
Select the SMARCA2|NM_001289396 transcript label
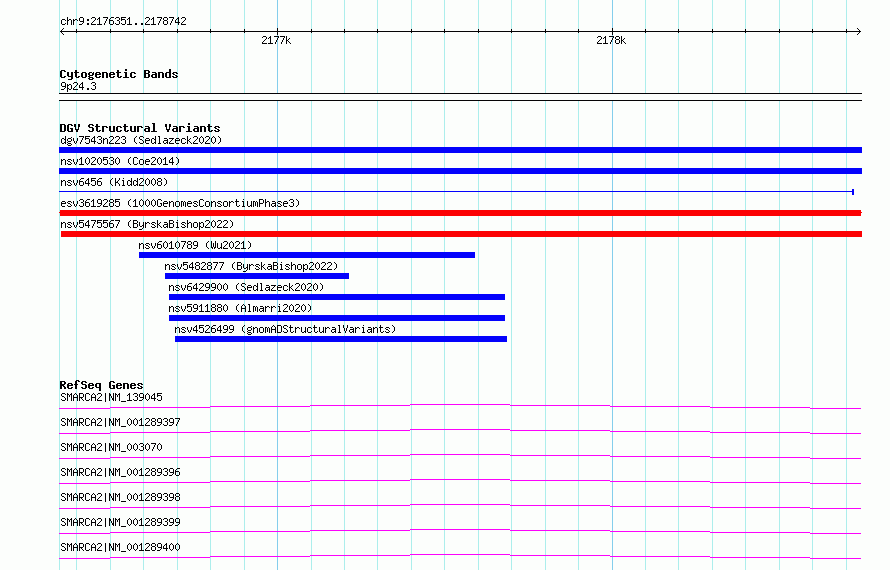[x=120, y=472]
